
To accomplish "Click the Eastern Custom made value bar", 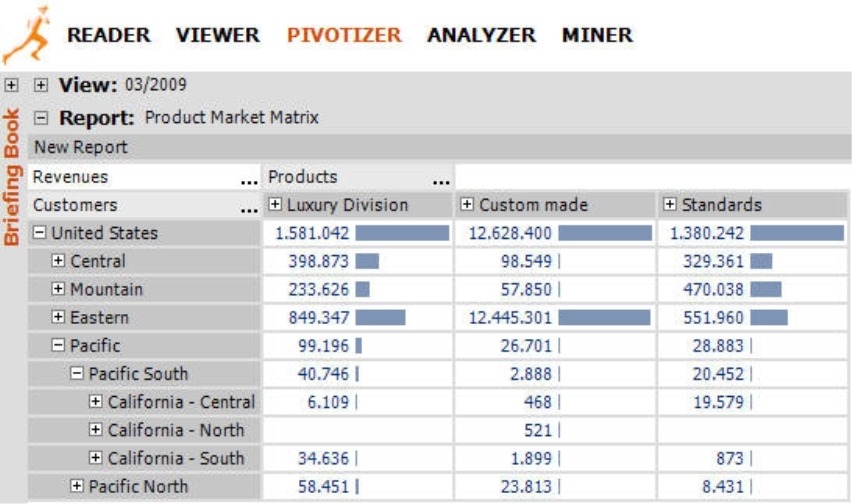I will pos(604,318).
